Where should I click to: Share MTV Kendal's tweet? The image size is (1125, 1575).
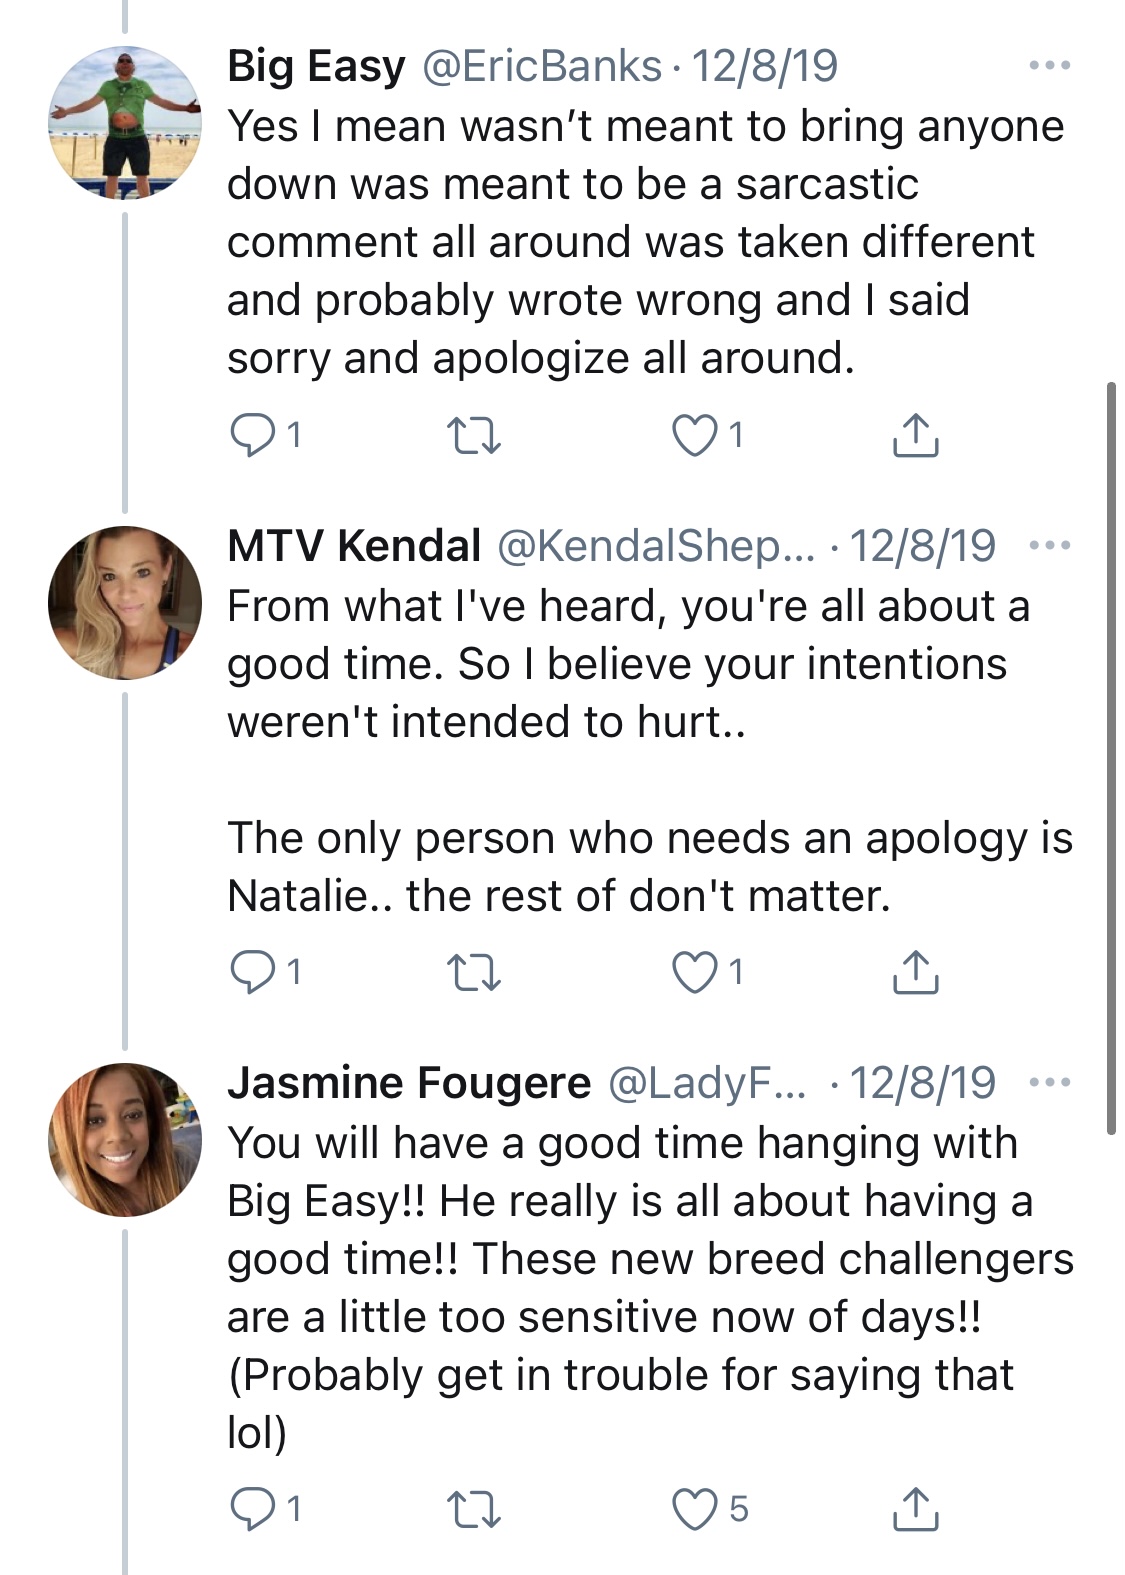(x=915, y=971)
